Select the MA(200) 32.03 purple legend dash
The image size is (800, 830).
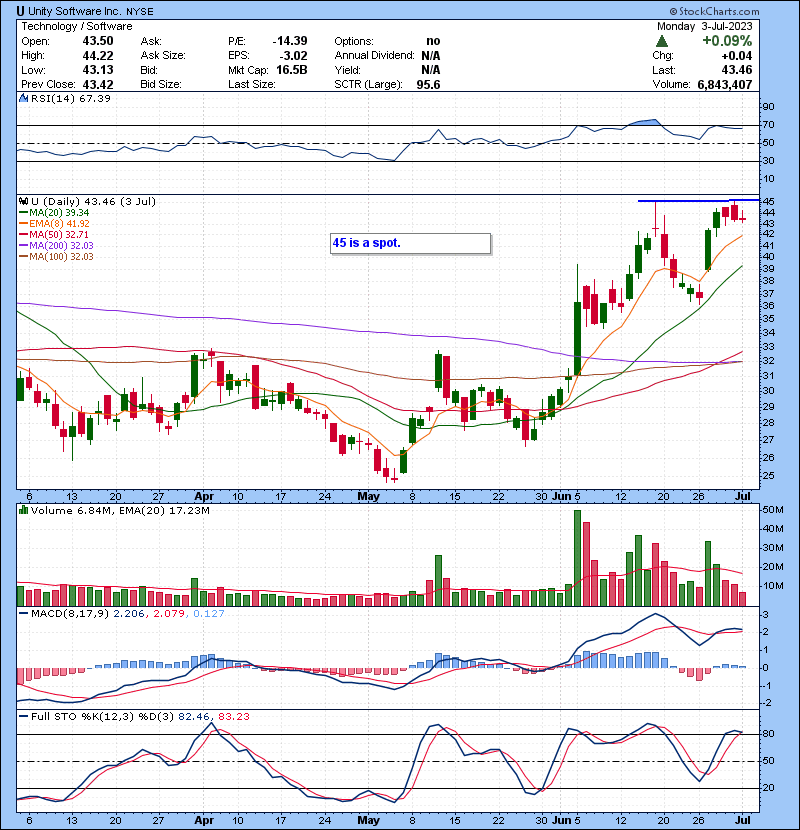[23, 246]
